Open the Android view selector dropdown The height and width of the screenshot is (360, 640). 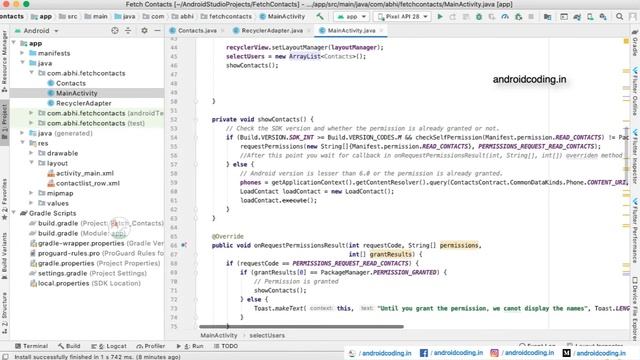pyautogui.click(x=37, y=31)
